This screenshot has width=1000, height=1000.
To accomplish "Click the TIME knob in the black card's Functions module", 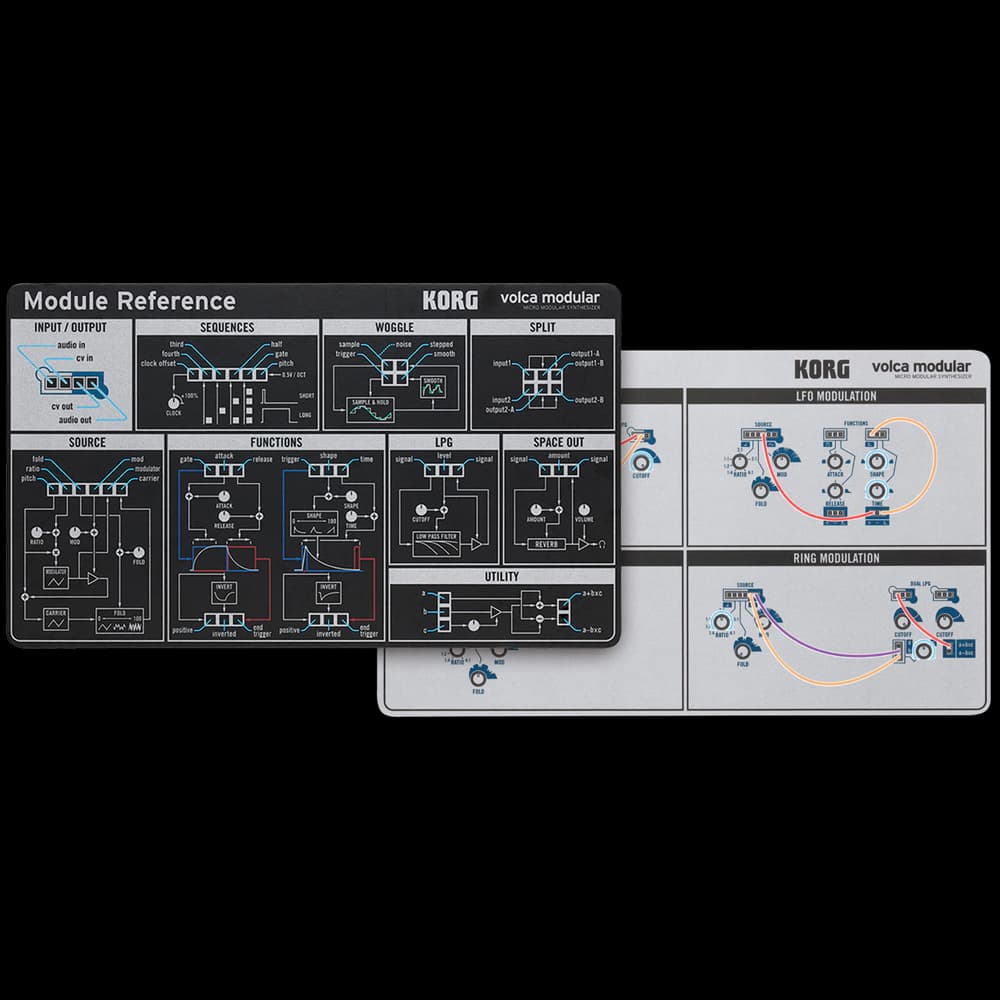I will (351, 516).
